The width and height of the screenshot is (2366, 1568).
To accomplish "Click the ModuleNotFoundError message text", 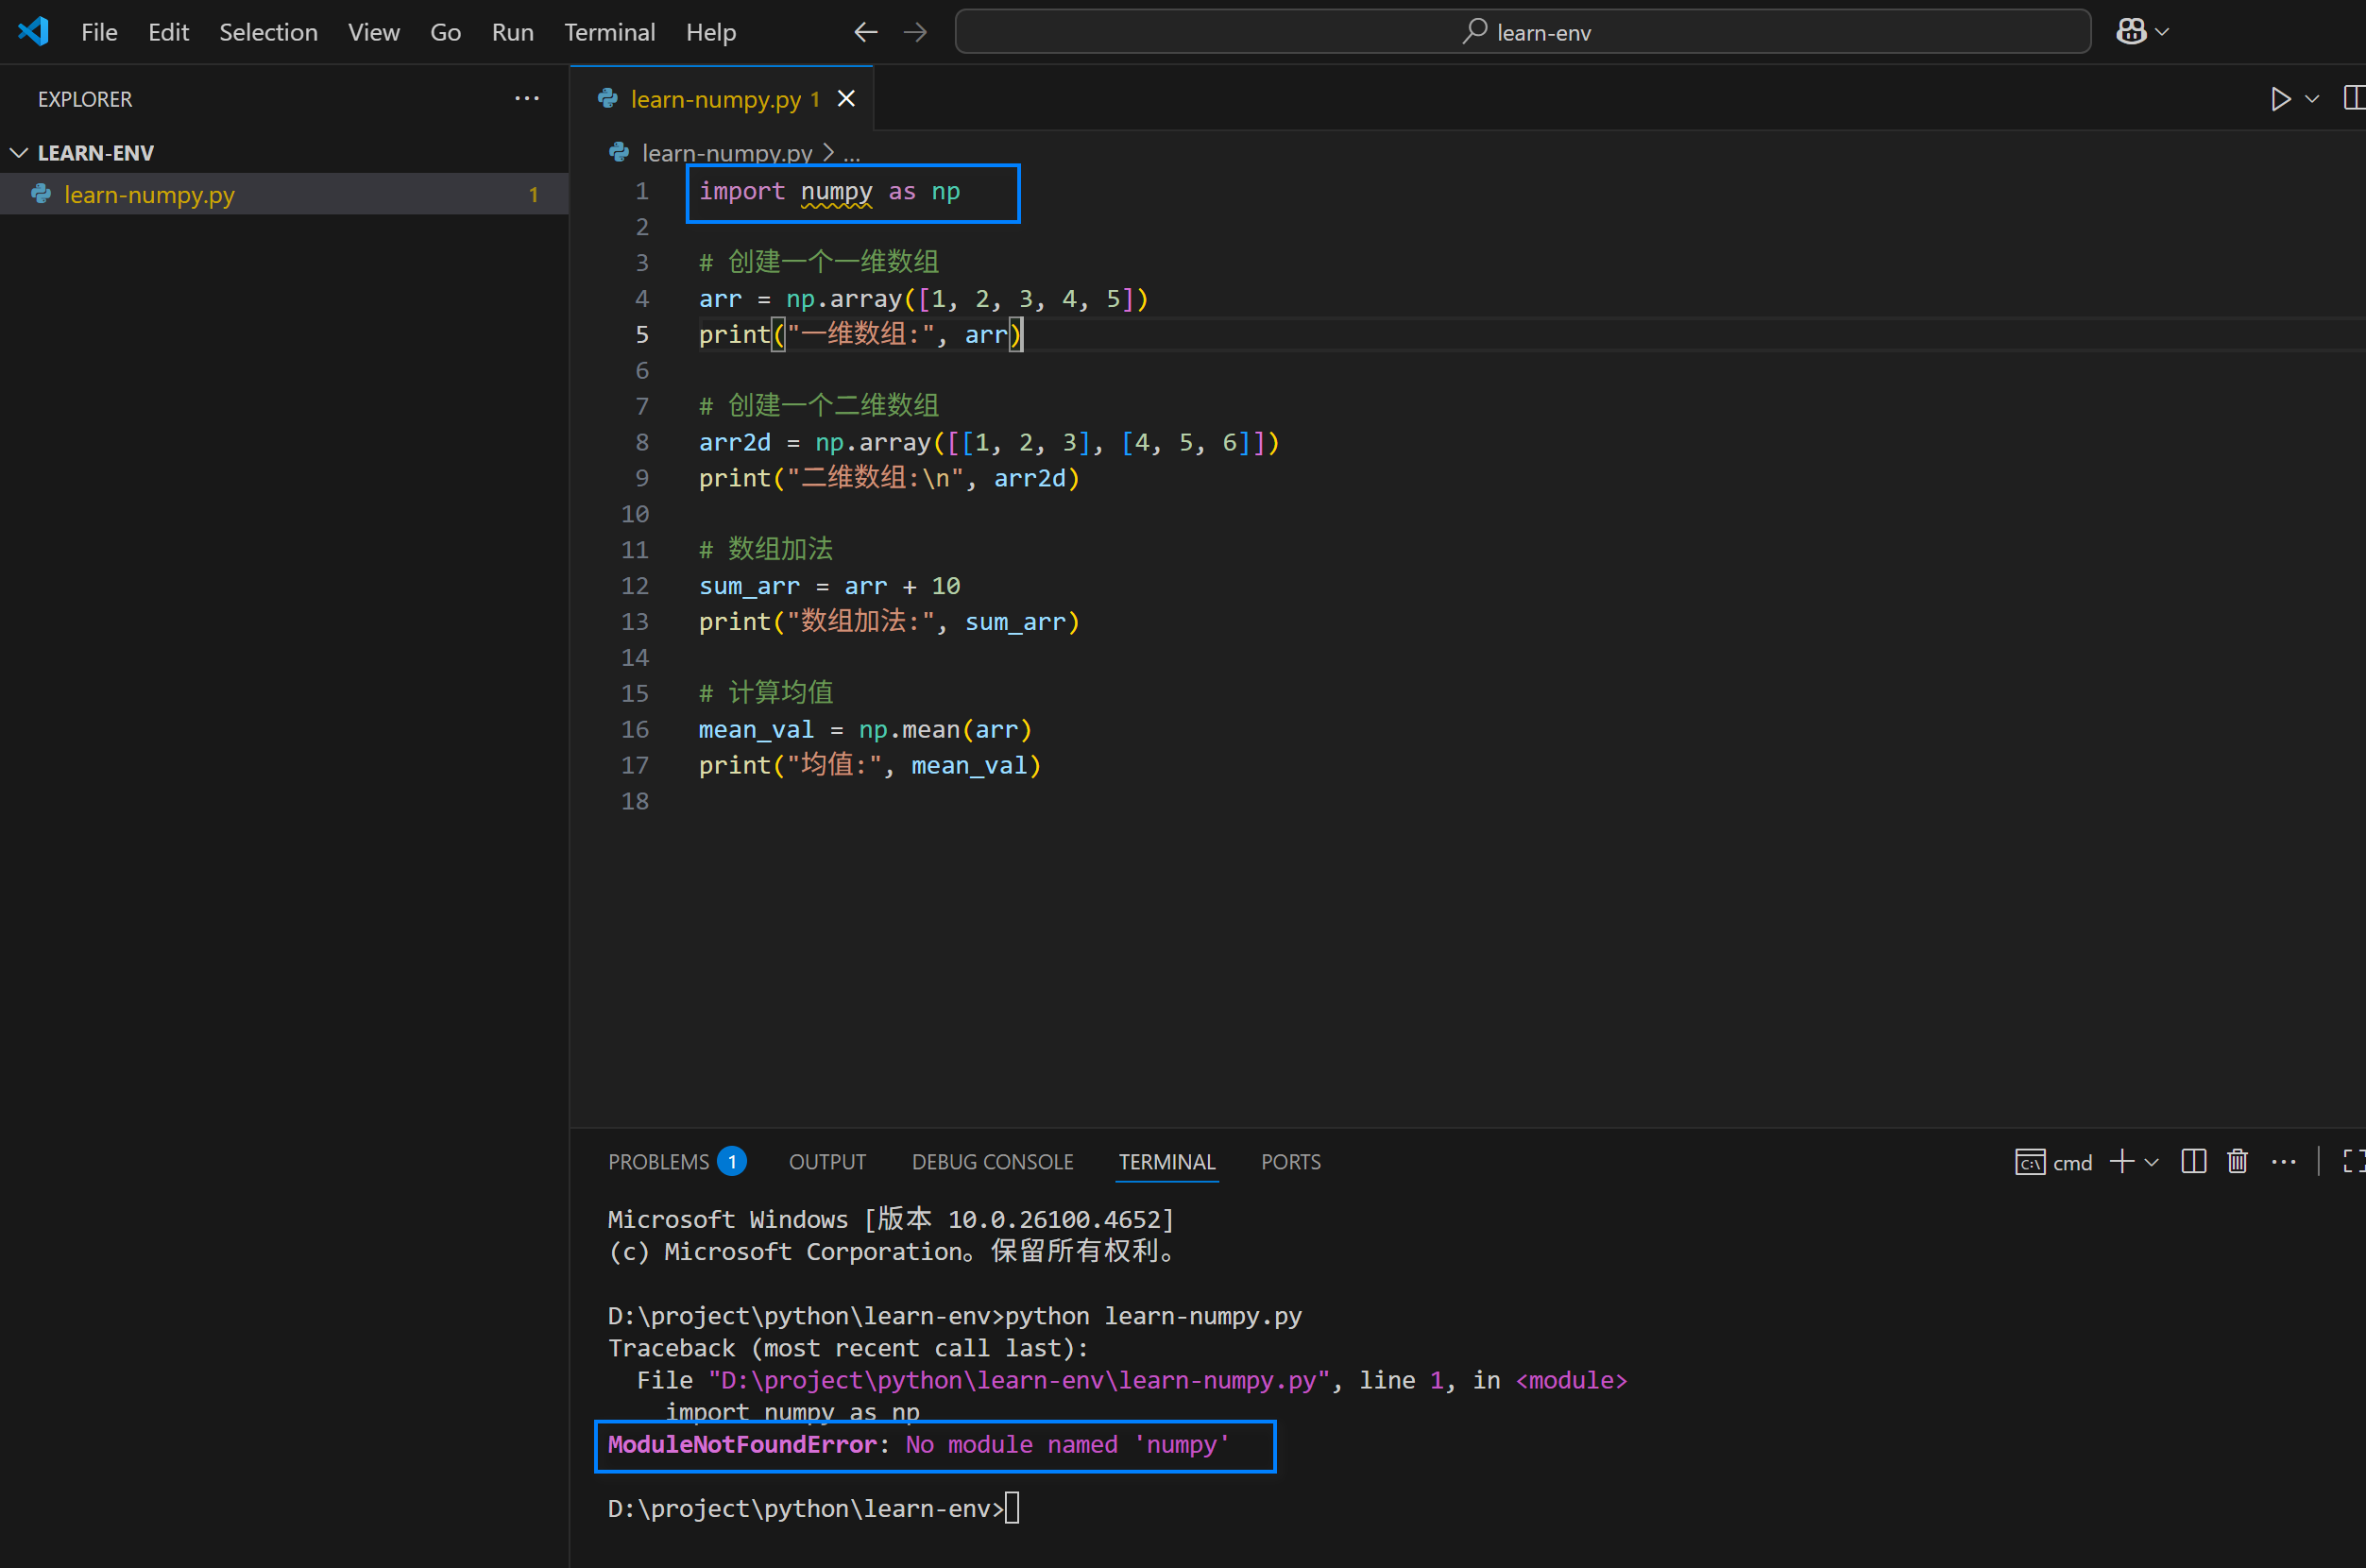I will pos(918,1444).
